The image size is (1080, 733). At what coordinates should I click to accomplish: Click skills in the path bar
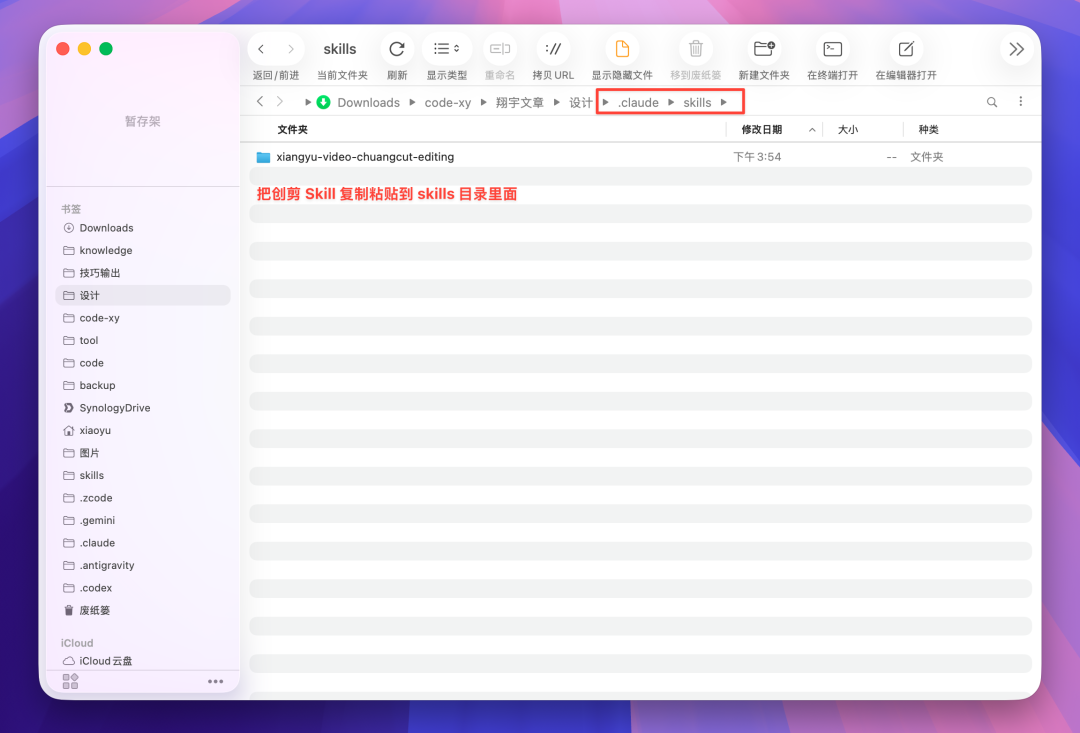[x=697, y=103]
